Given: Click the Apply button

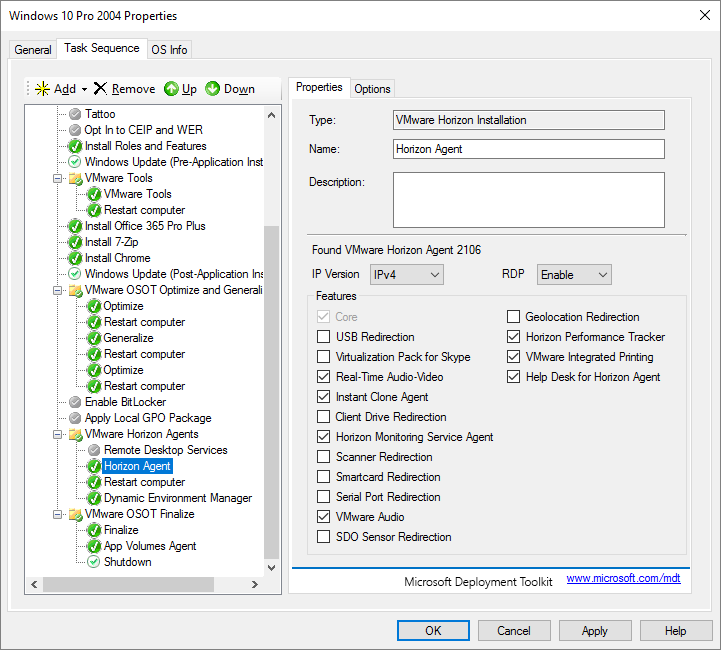Looking at the screenshot, I should point(594,631).
